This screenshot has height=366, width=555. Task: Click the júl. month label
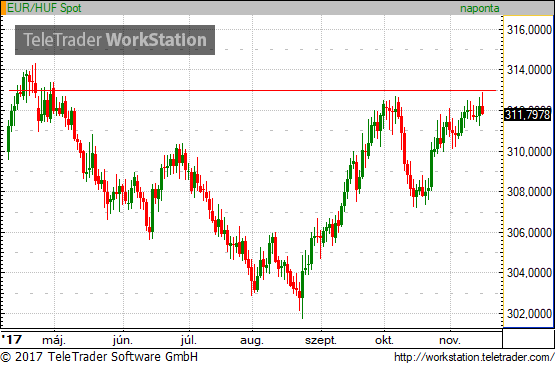189,341
